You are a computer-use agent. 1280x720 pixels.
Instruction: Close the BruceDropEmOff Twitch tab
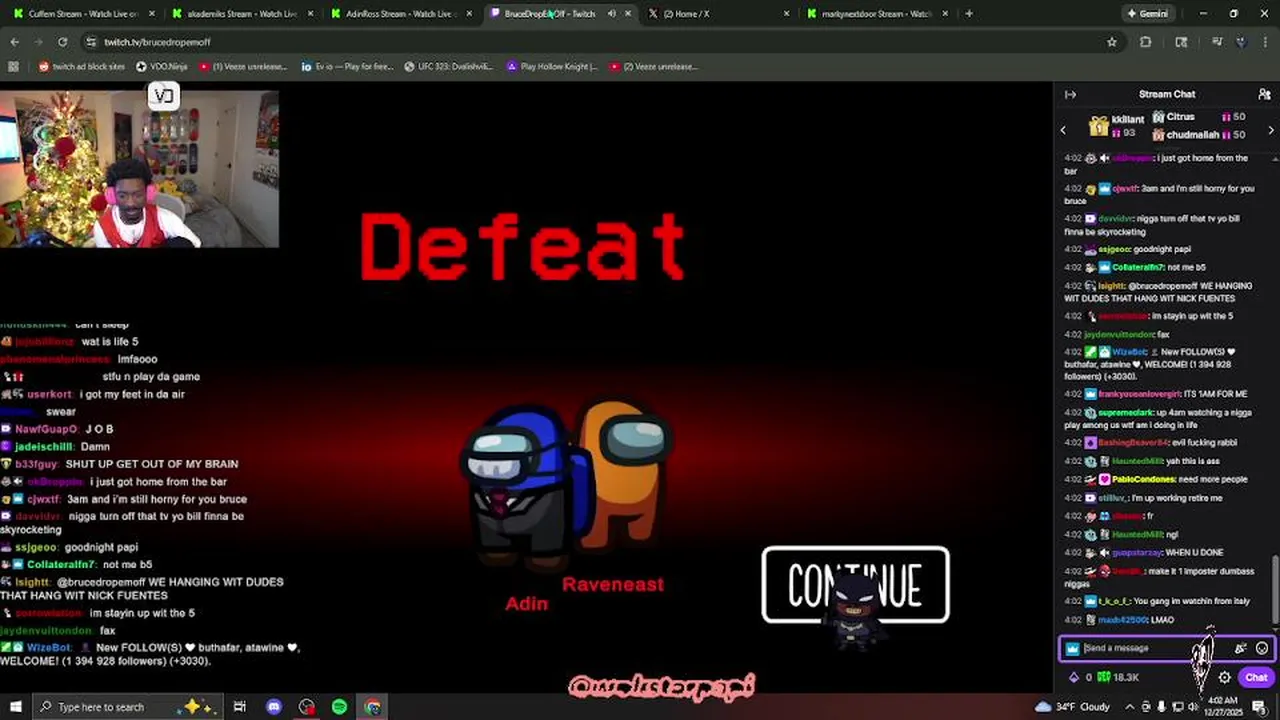coord(628,14)
